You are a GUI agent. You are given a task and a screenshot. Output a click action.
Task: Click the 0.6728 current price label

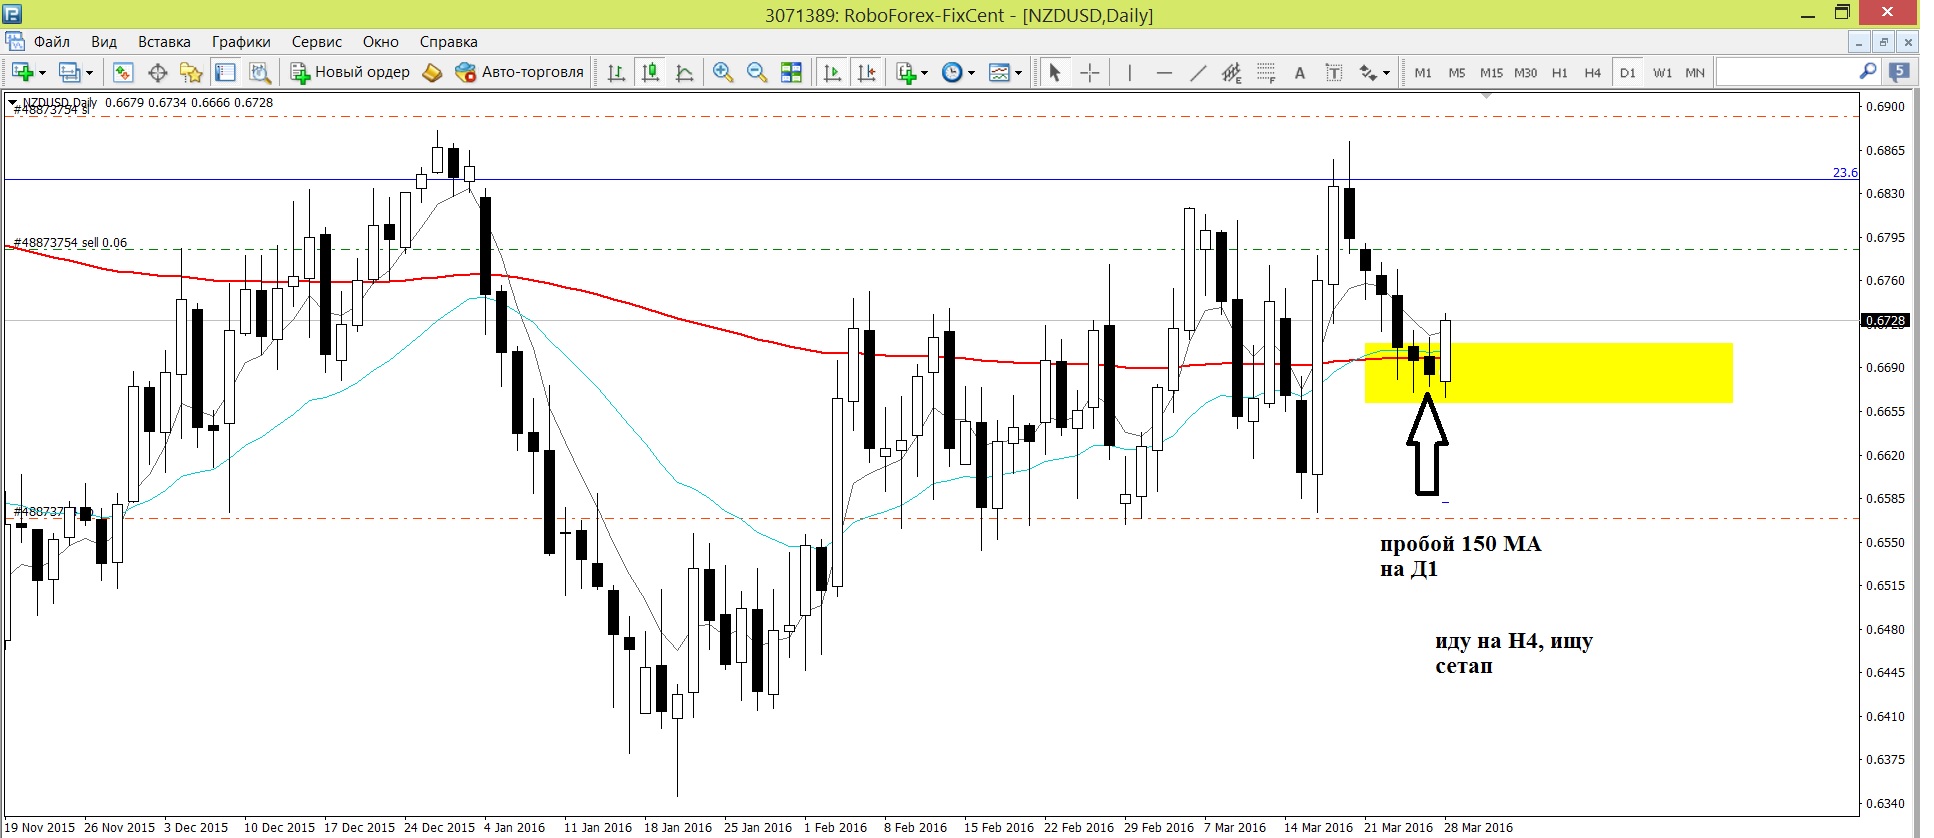pos(1885,321)
